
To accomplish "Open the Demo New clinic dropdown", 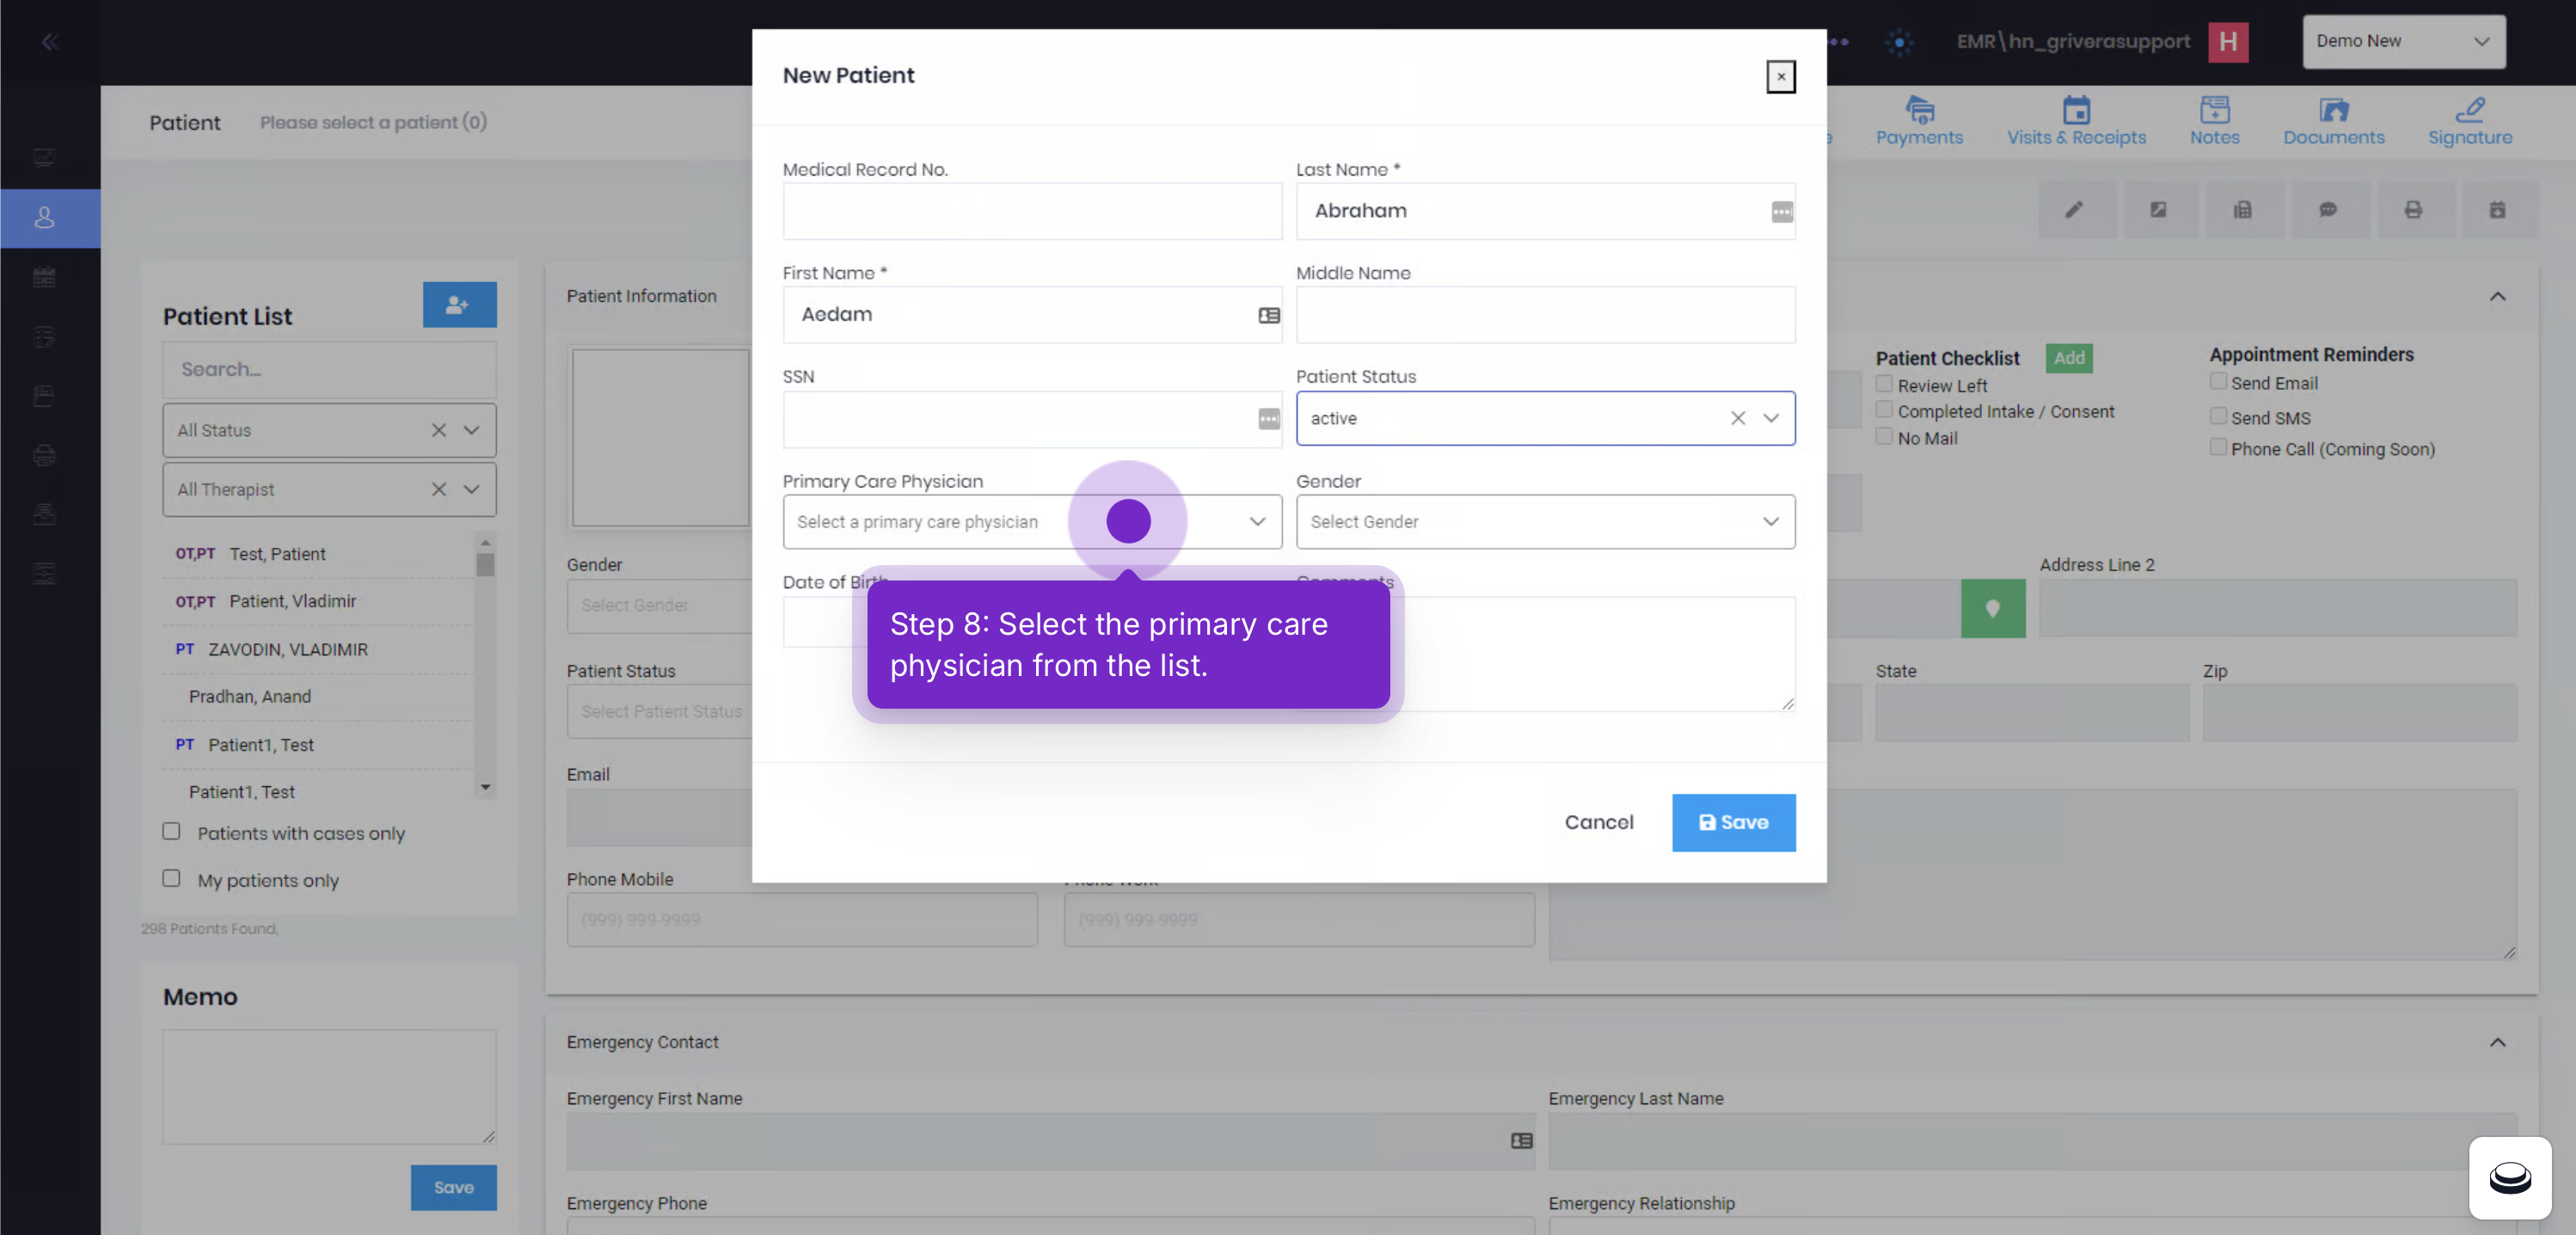I will (x=2403, y=42).
